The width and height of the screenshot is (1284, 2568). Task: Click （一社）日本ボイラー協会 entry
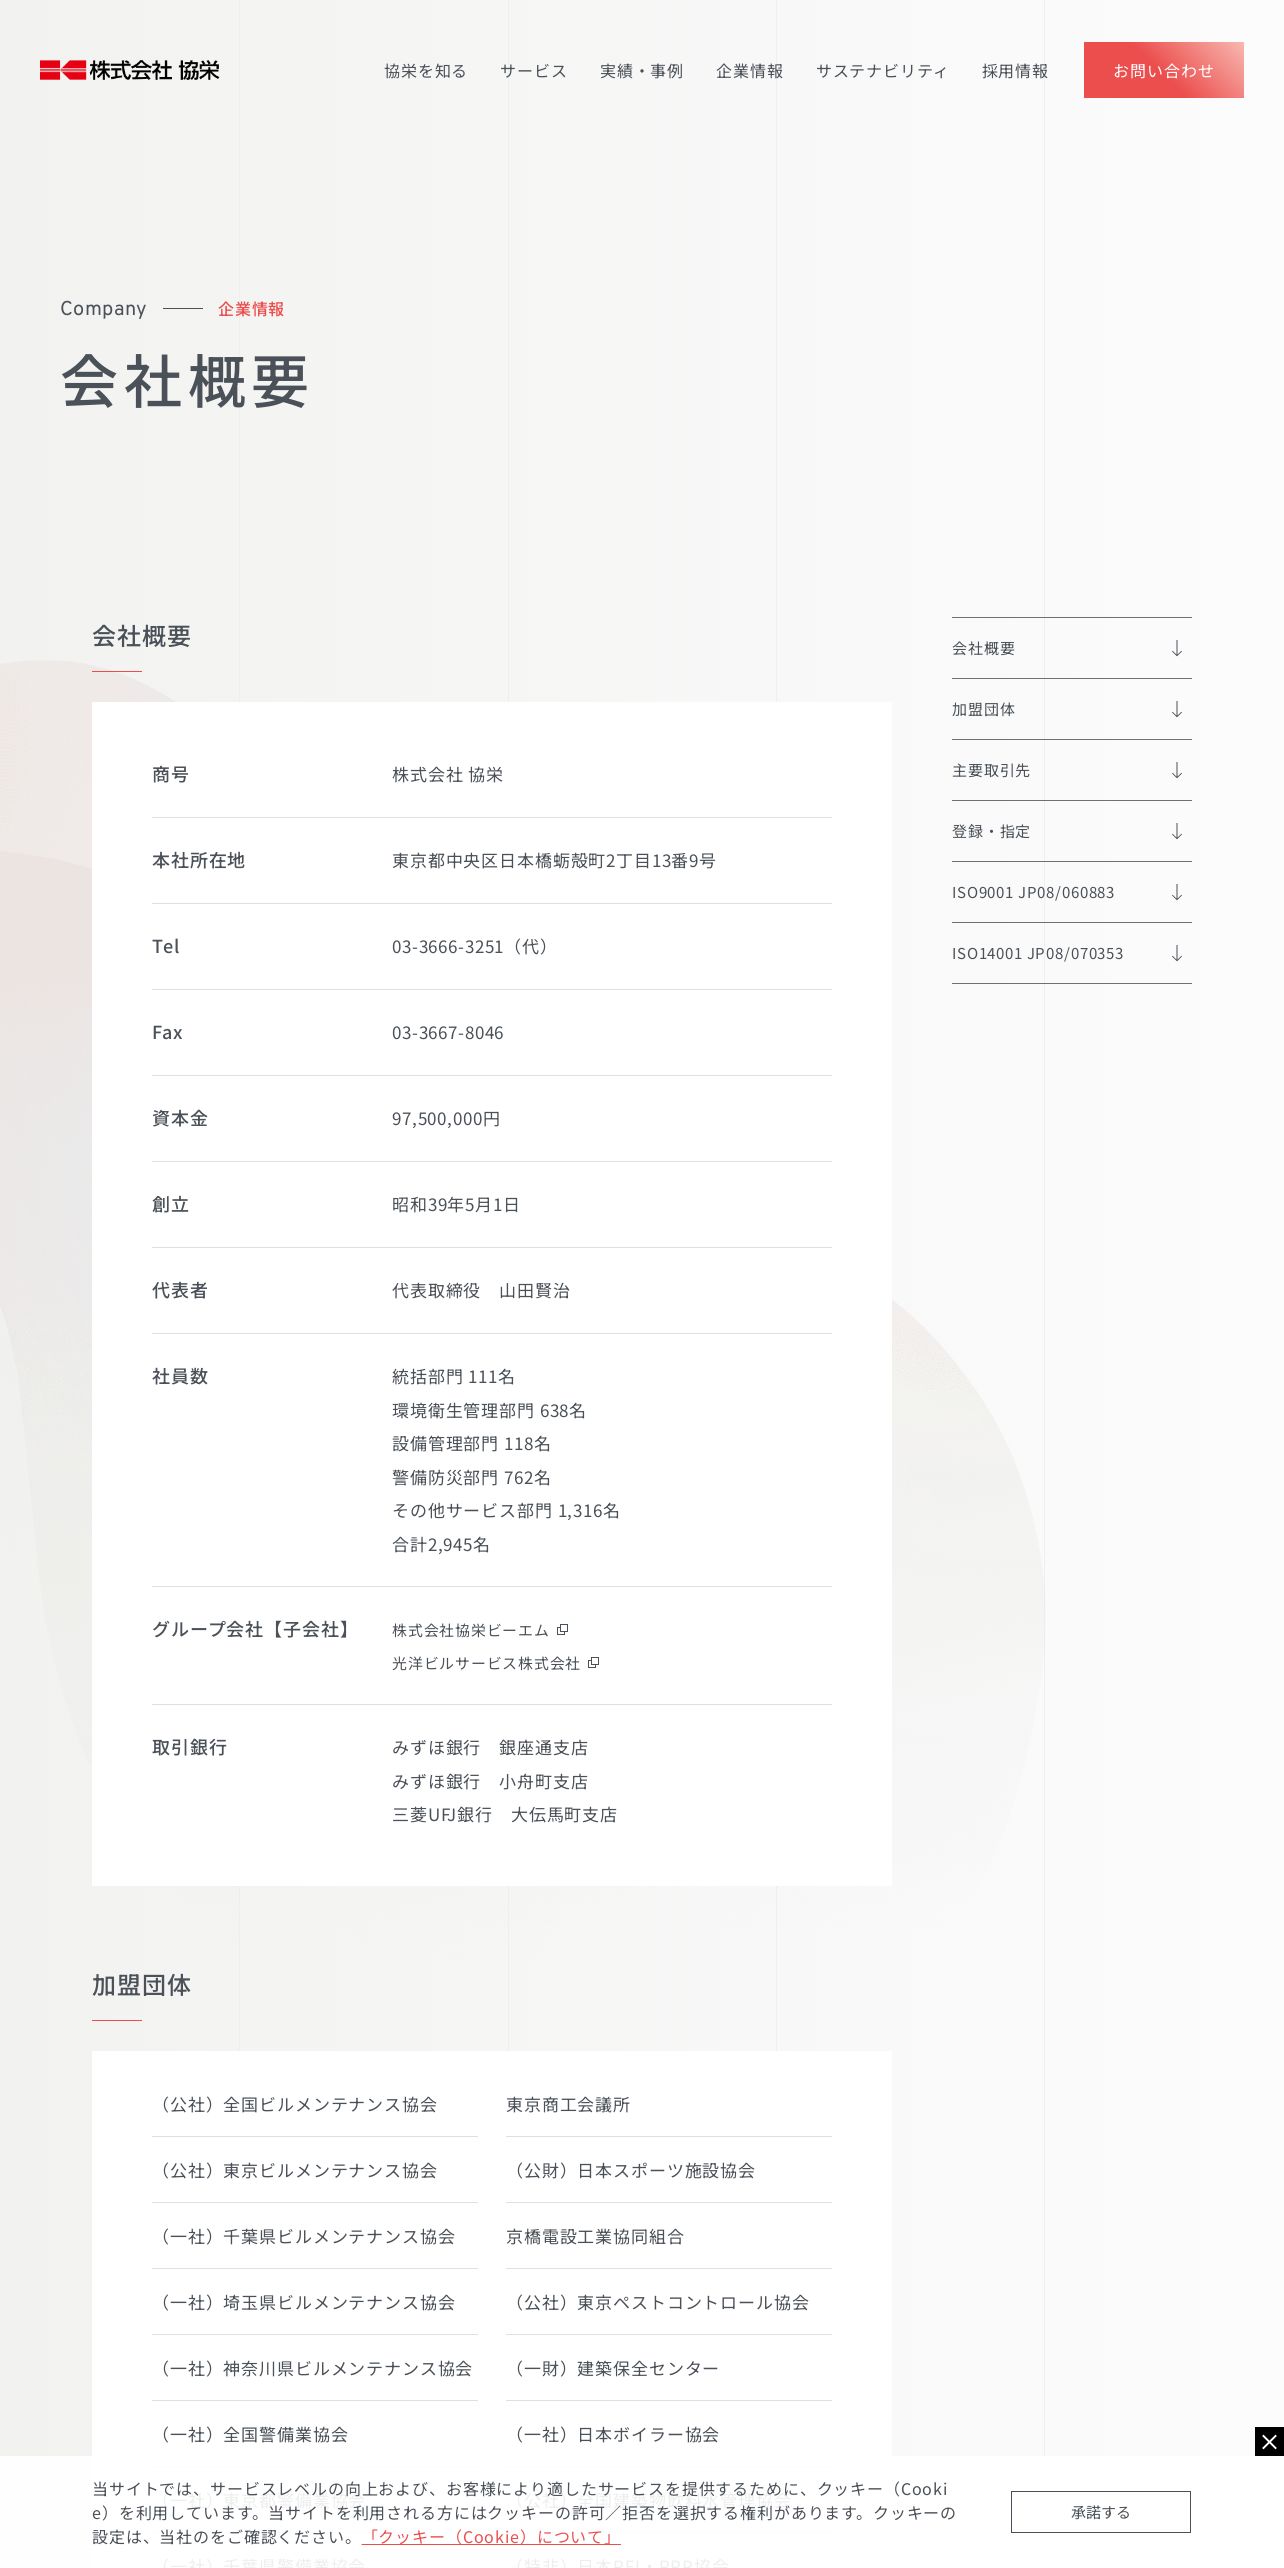(613, 2435)
